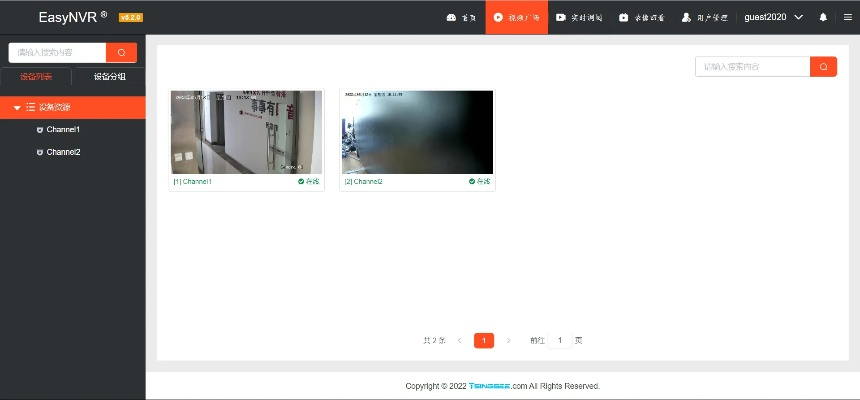Open the Channel1 video thumbnail

pos(246,132)
